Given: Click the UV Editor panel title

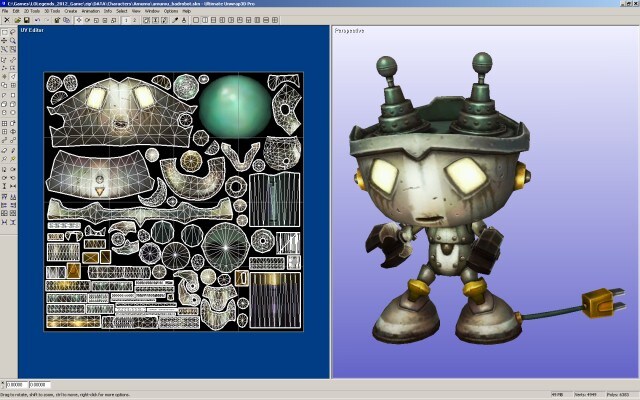Looking at the screenshot, I should pyautogui.click(x=31, y=30).
